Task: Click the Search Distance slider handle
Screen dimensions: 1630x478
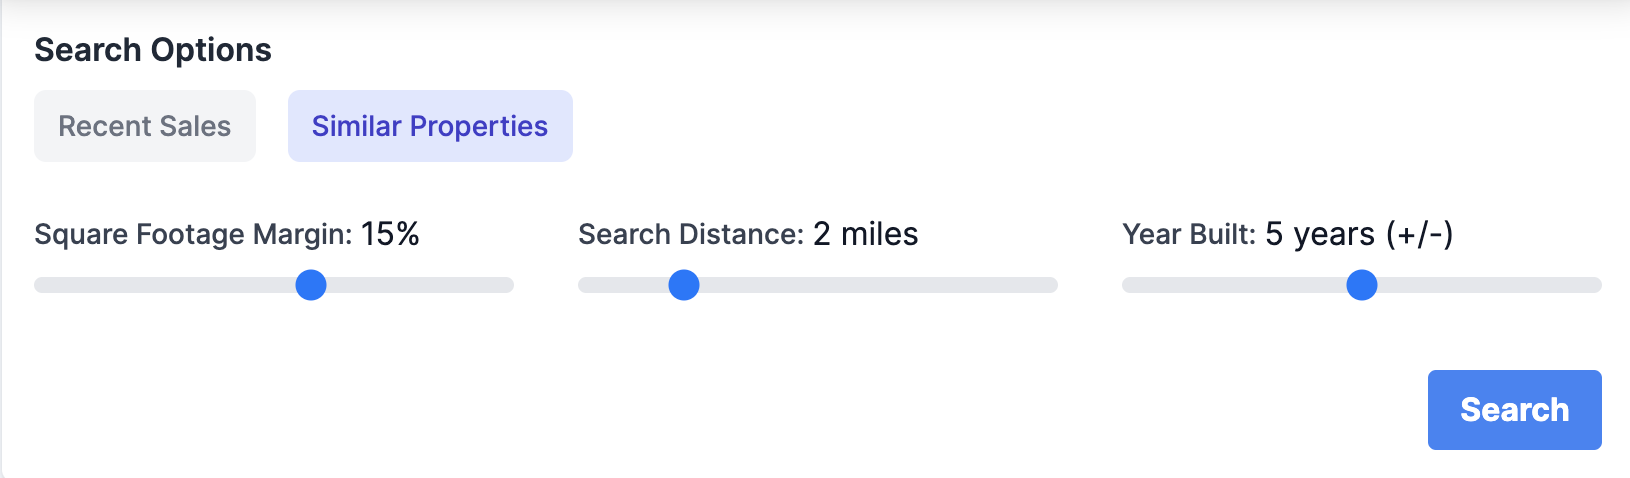Action: tap(684, 285)
